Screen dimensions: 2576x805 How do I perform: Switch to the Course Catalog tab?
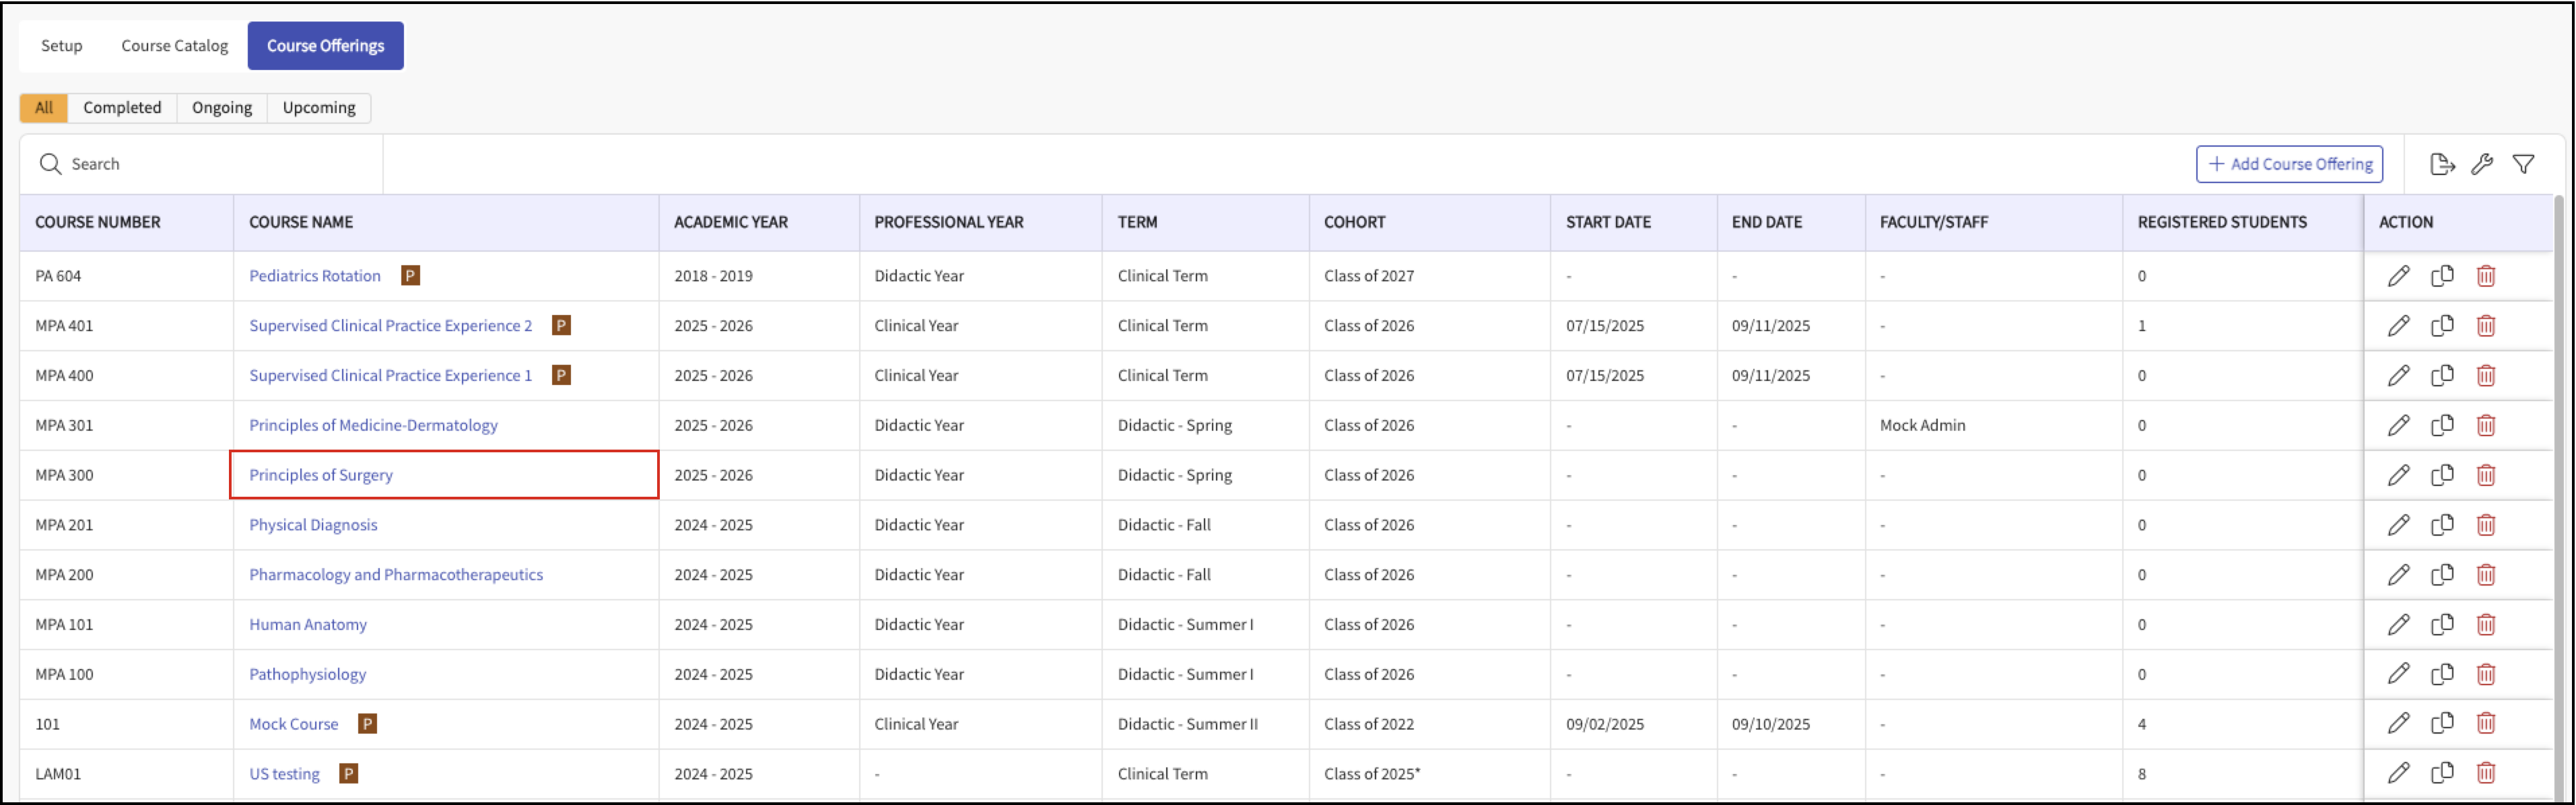[174, 46]
